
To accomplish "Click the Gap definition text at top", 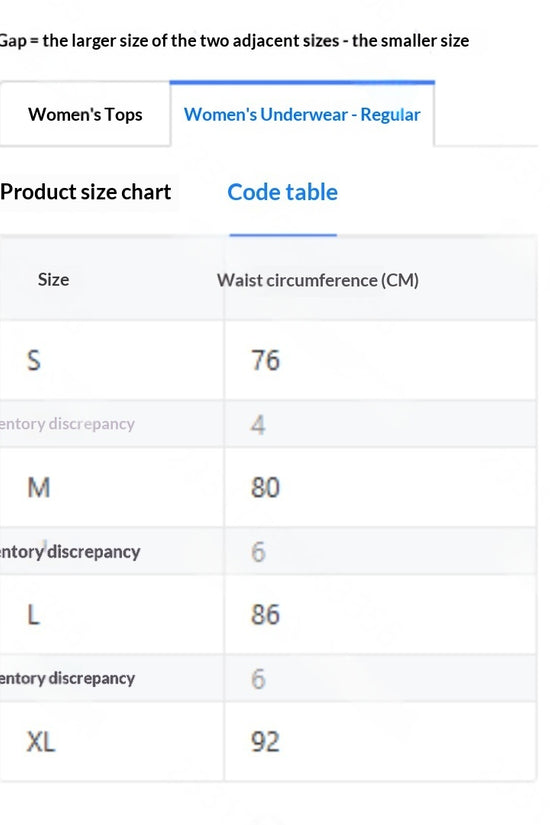I will 234,41.
